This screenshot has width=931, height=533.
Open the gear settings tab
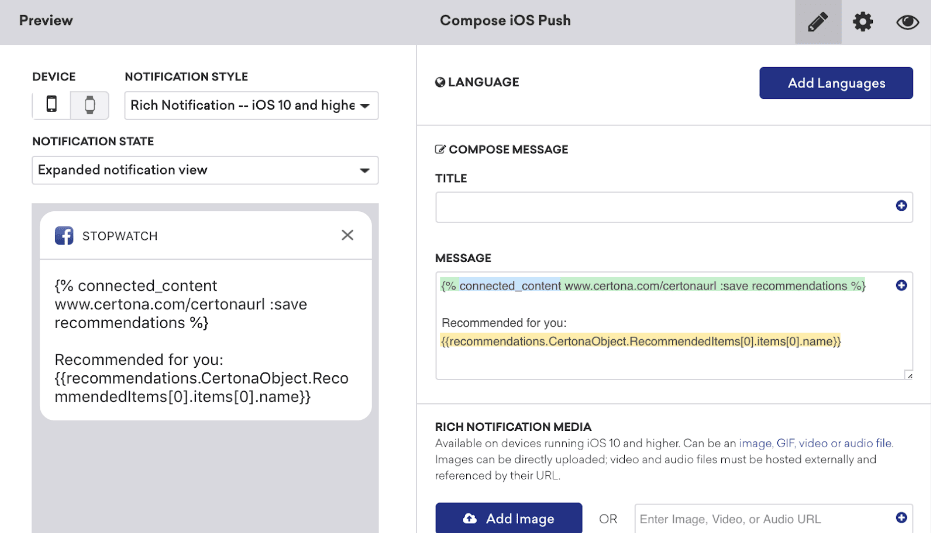point(863,22)
